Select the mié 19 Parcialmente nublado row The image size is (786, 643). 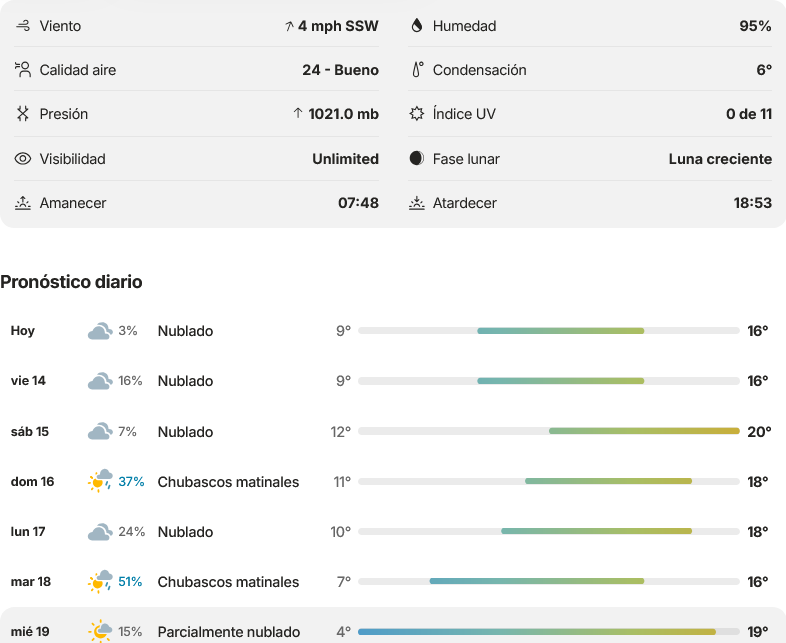pos(393,626)
